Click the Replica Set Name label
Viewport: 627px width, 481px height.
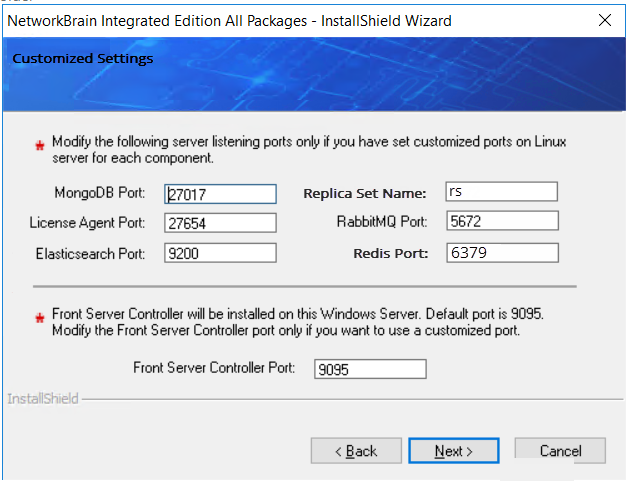[365, 194]
